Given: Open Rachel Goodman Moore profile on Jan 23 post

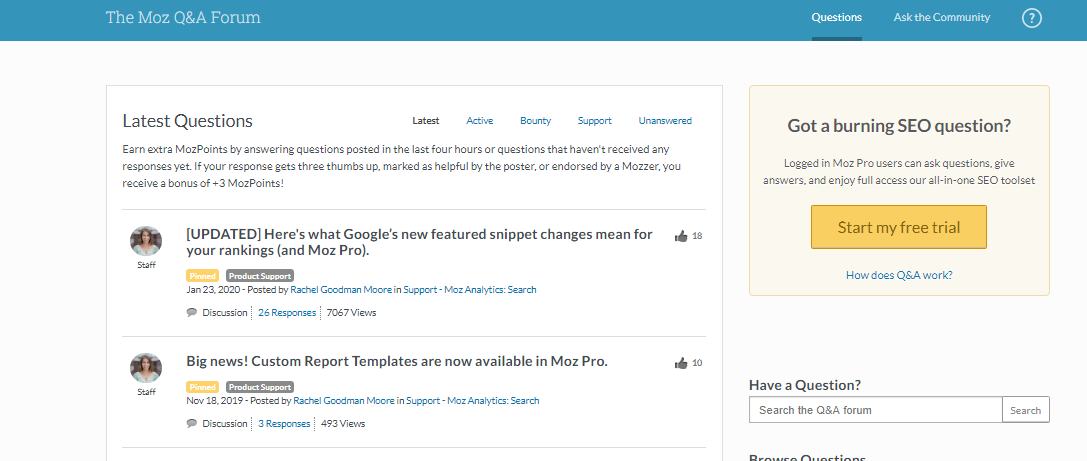Looking at the screenshot, I should pyautogui.click(x=341, y=290).
